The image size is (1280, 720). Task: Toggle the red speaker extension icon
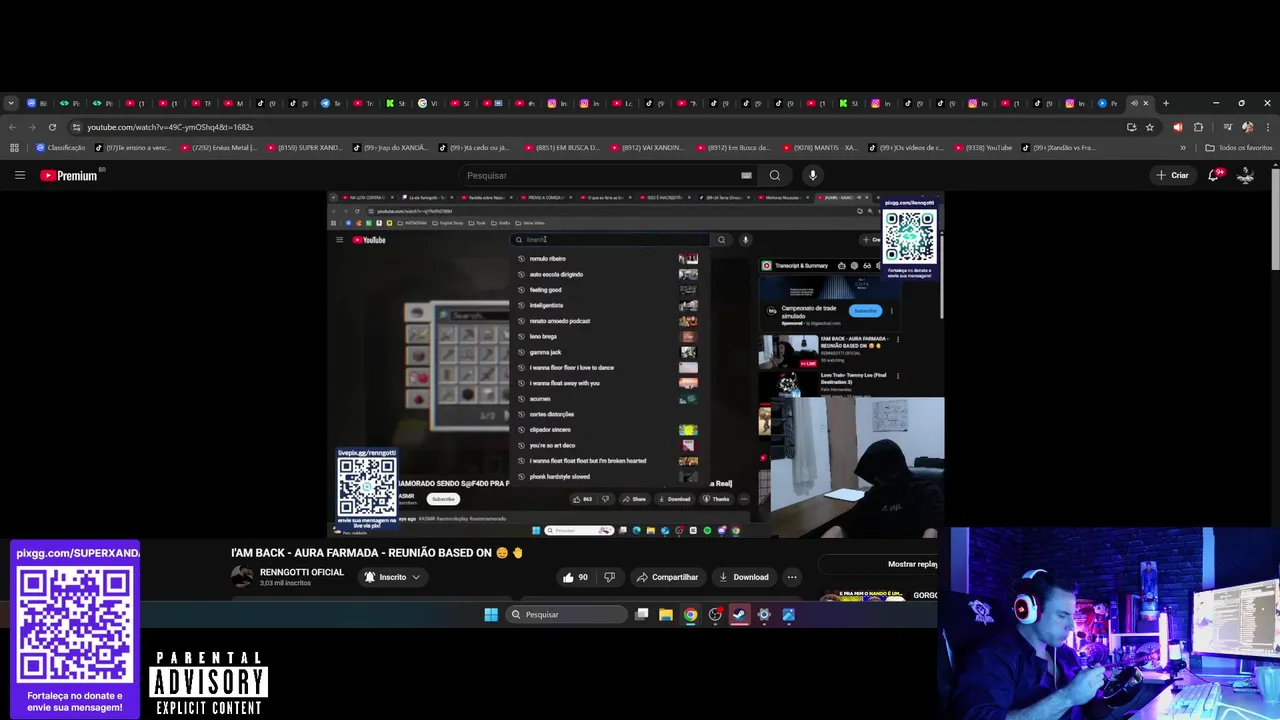click(x=1177, y=127)
